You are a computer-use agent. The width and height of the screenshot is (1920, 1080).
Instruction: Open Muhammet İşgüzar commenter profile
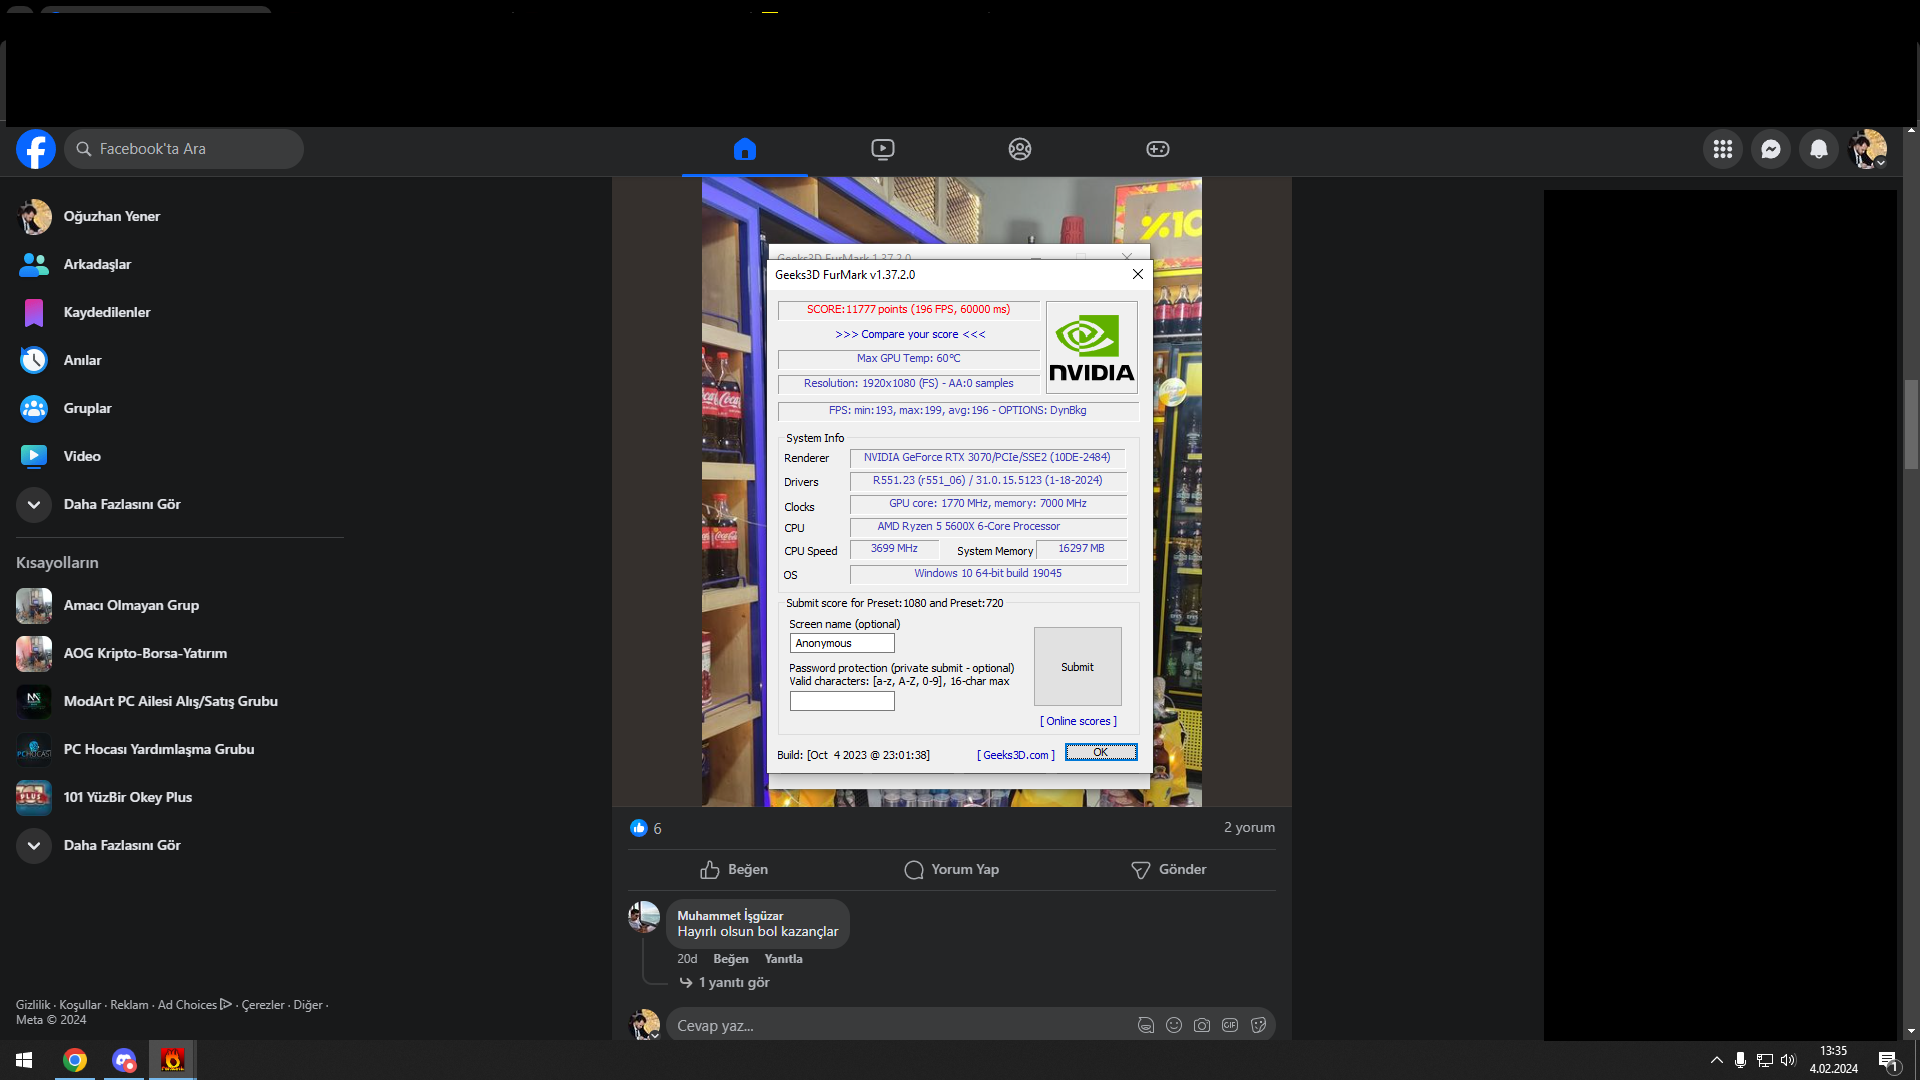tap(730, 915)
